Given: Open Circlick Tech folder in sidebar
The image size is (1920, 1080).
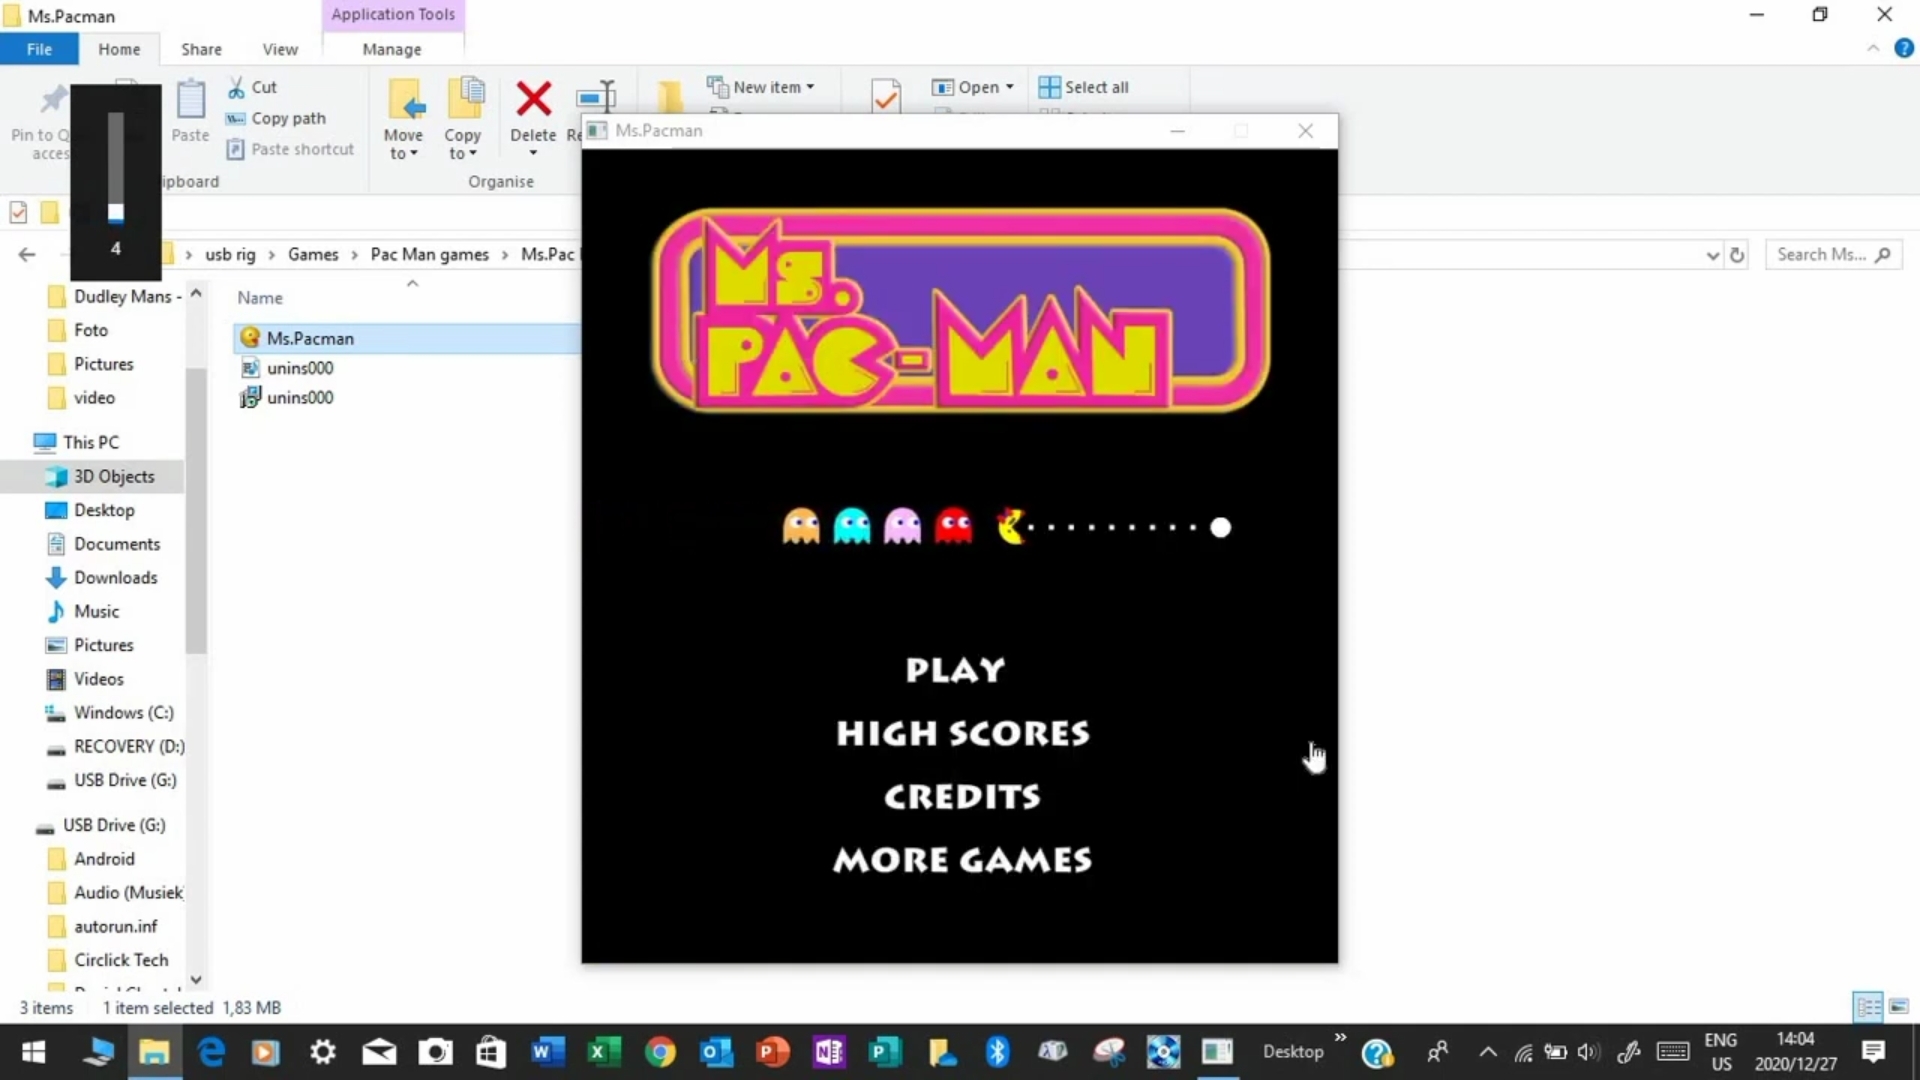Looking at the screenshot, I should point(120,960).
